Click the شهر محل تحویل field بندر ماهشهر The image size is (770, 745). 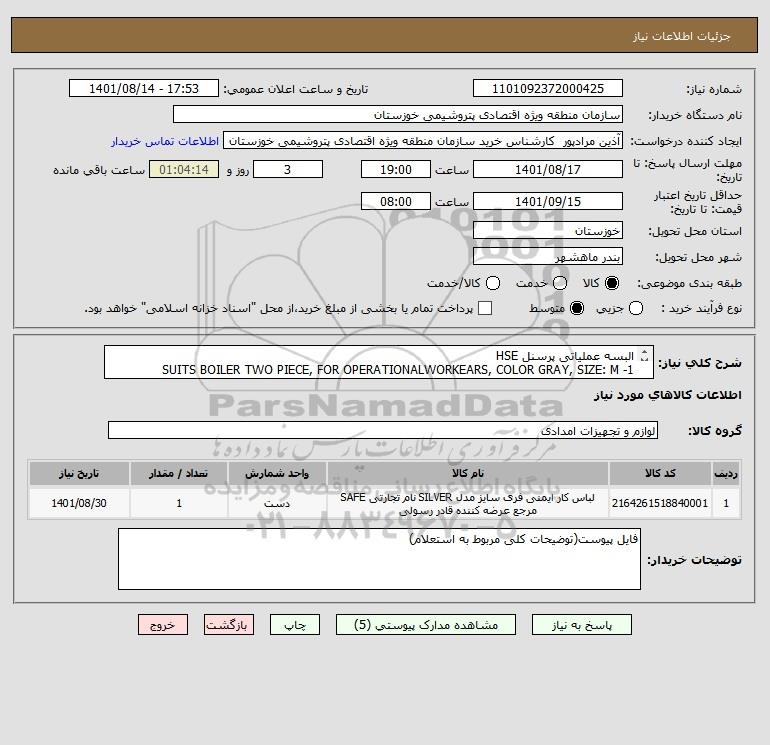548,256
